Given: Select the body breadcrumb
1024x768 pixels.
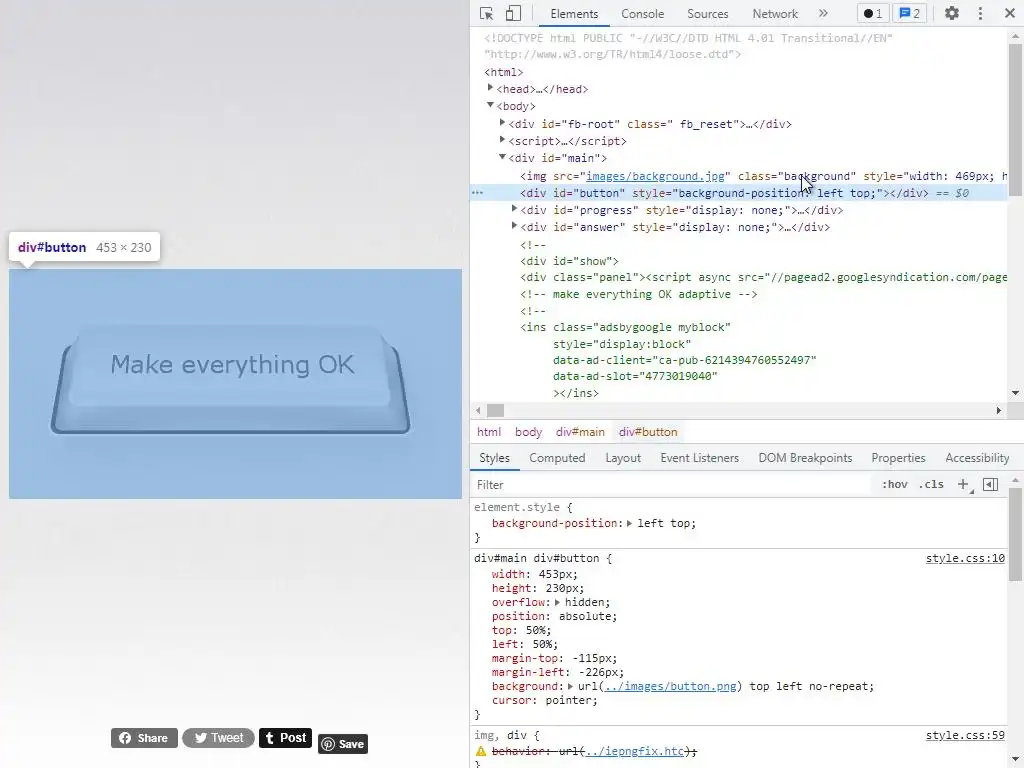Looking at the screenshot, I should (528, 432).
